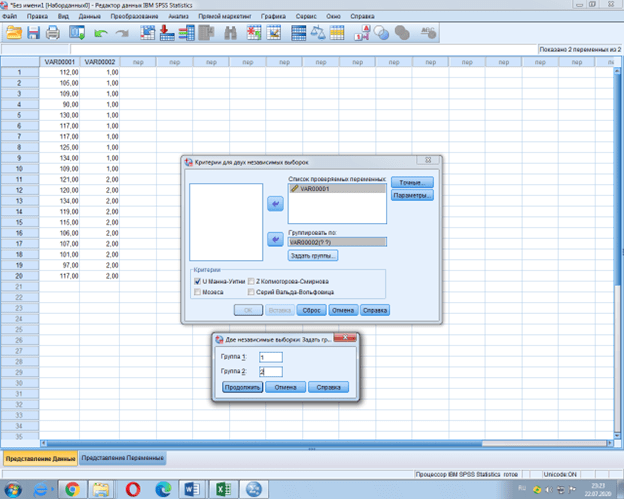Open Opera from the taskbar

pos(133,489)
